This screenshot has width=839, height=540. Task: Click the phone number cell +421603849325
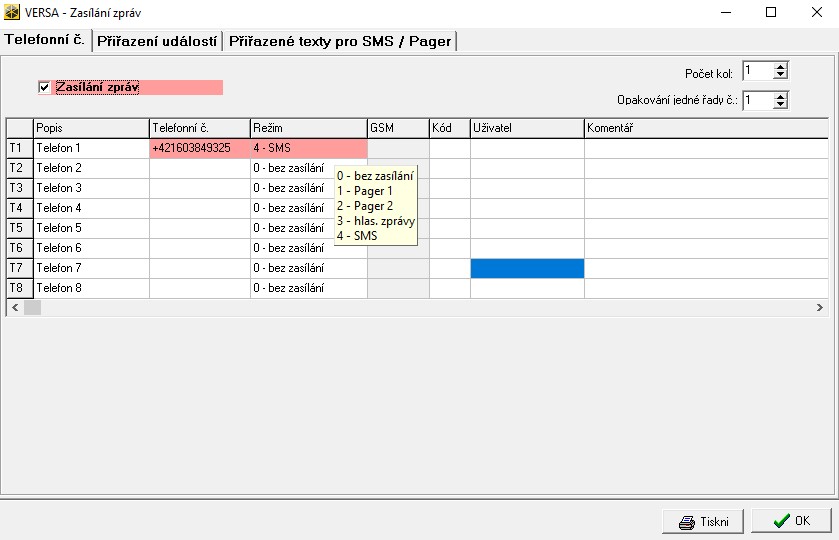pos(199,148)
